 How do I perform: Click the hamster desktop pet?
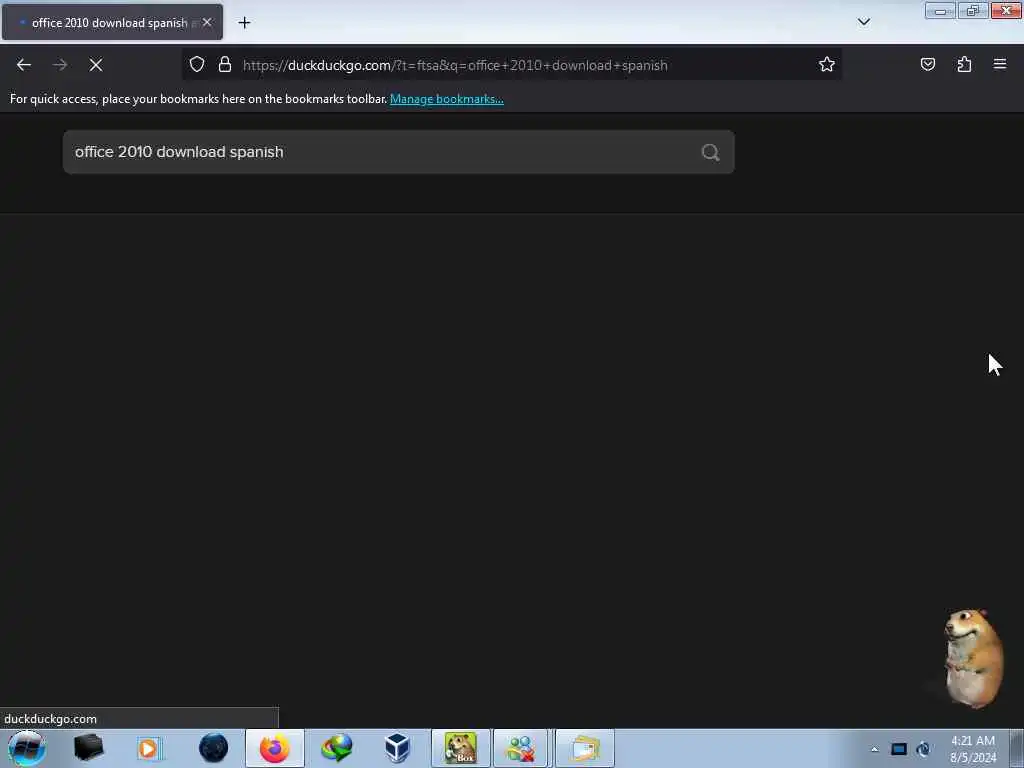[973, 658]
